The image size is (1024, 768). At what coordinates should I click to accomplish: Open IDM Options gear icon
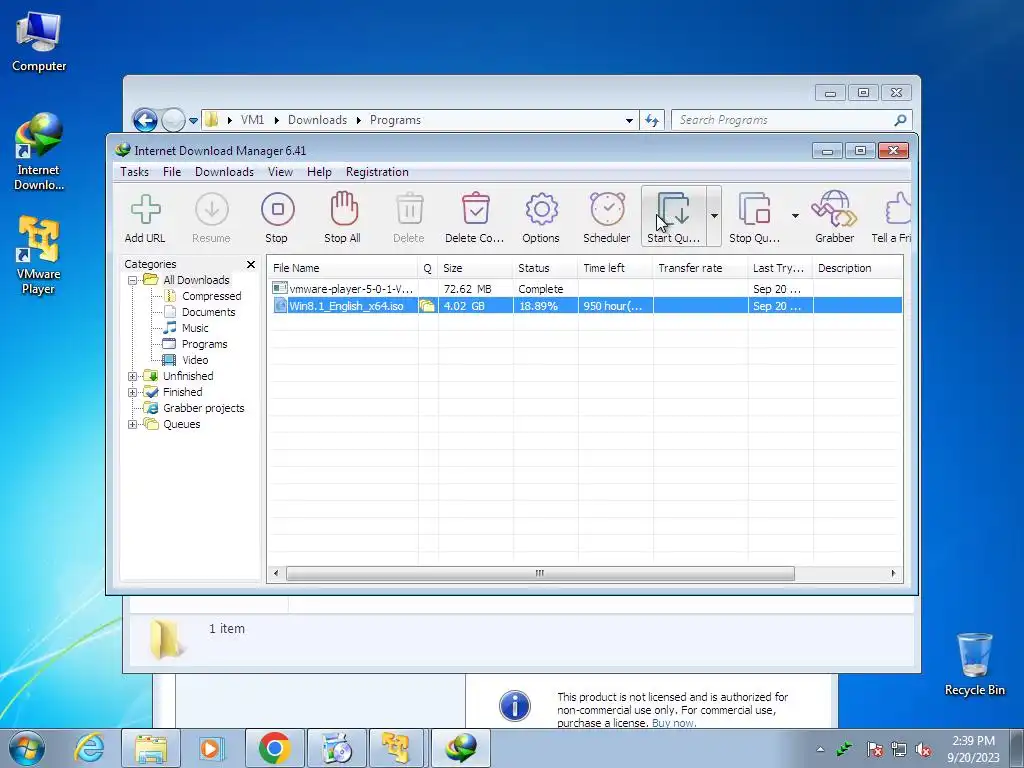click(541, 209)
